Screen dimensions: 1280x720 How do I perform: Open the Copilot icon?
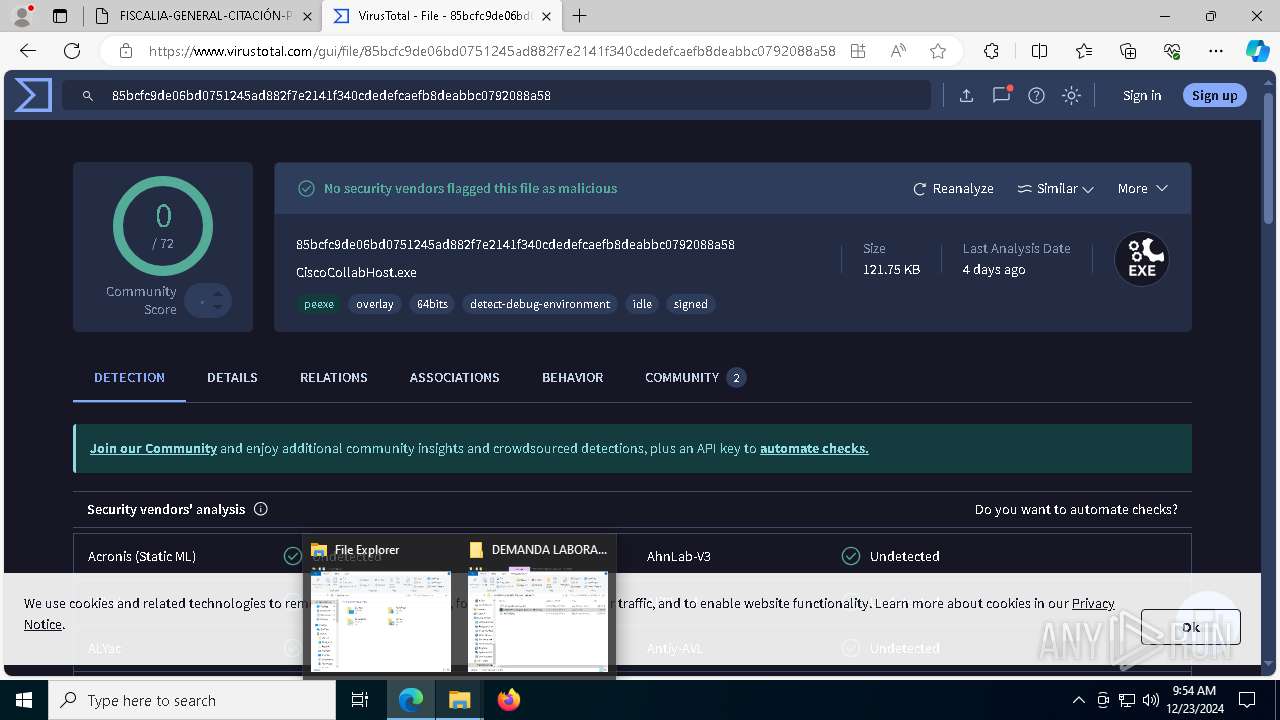1257,51
